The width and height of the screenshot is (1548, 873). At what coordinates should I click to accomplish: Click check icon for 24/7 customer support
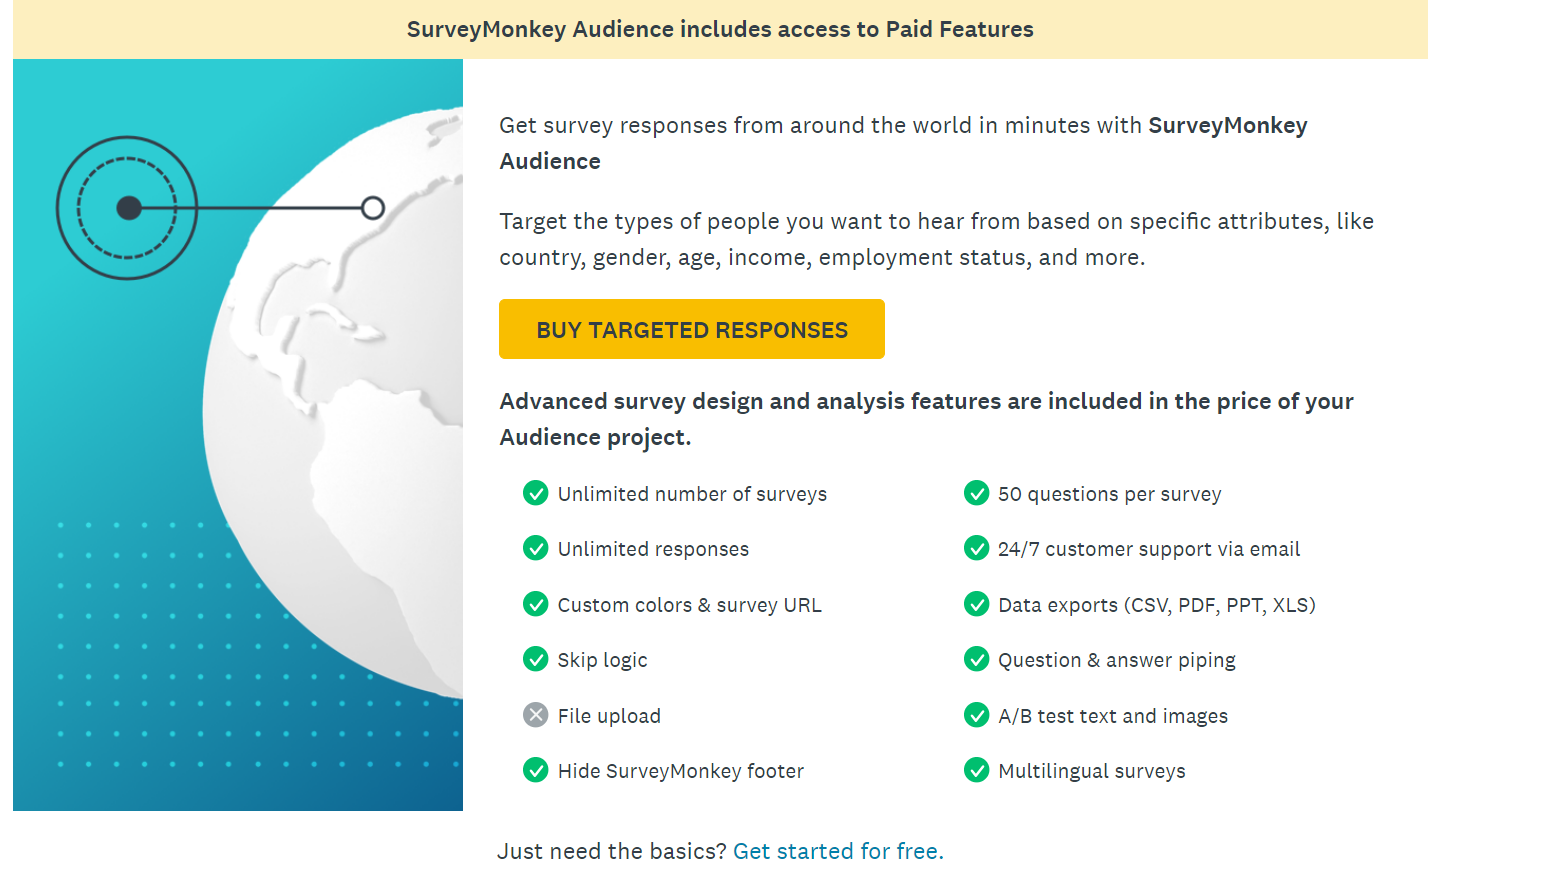[976, 548]
